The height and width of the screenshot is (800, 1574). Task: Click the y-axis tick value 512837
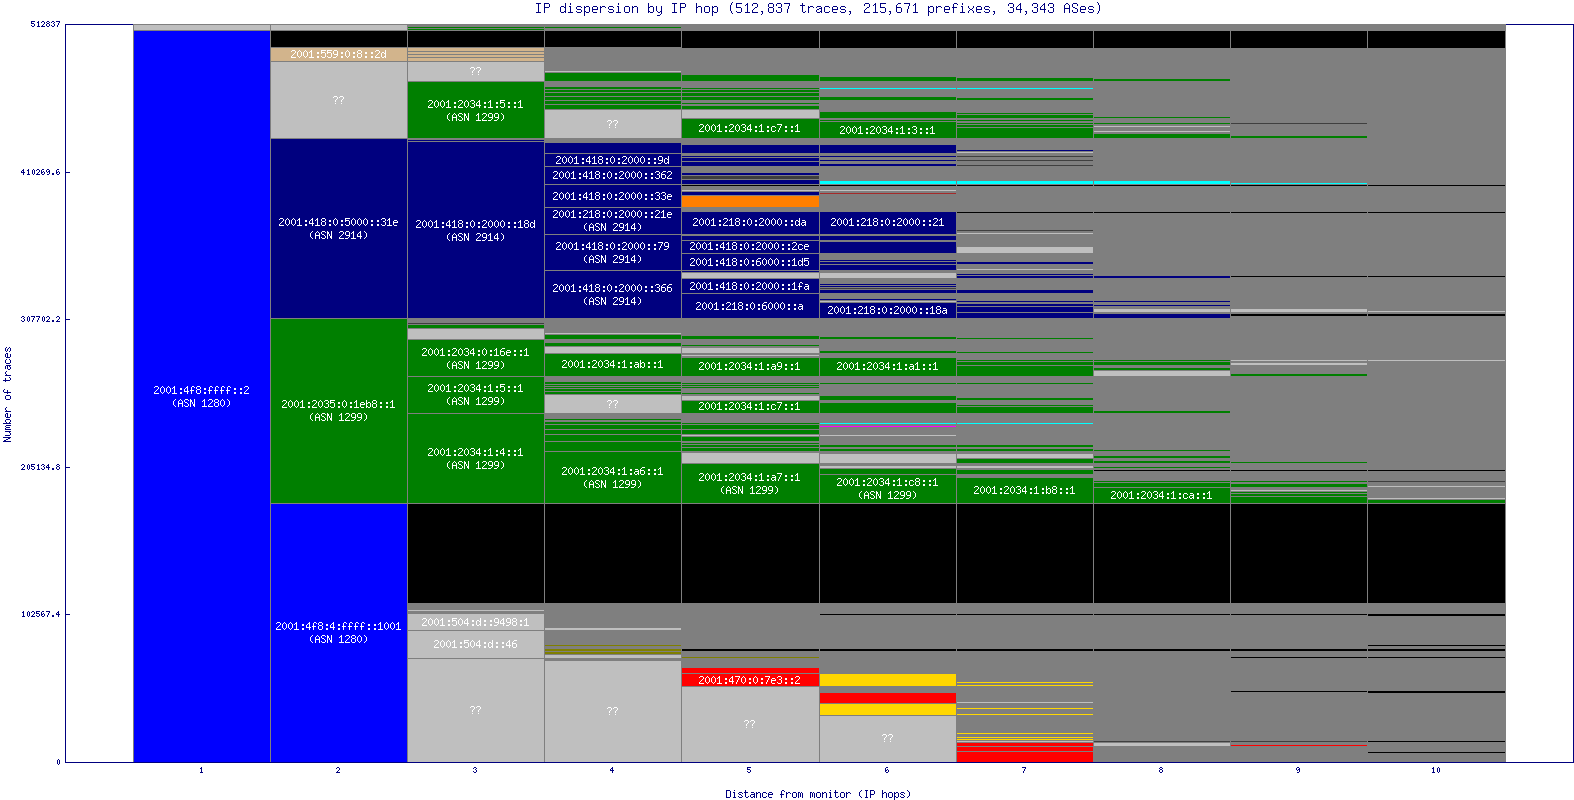45,24
